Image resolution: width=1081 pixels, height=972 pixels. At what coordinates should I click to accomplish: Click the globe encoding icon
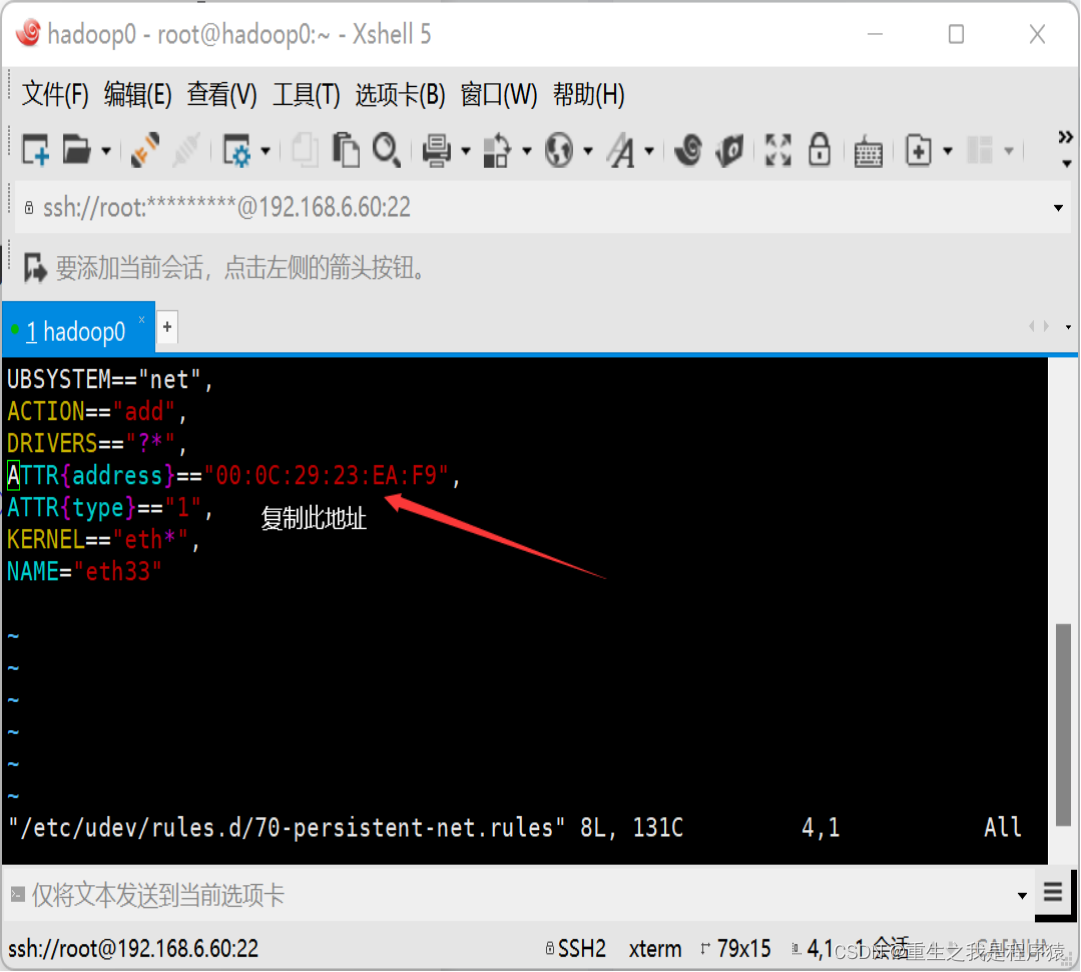pyautogui.click(x=558, y=150)
